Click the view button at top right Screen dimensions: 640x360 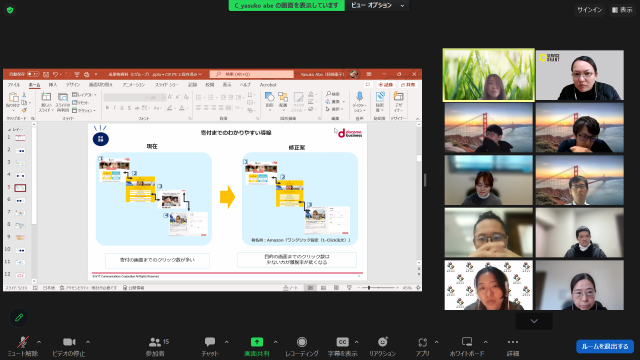pos(622,10)
